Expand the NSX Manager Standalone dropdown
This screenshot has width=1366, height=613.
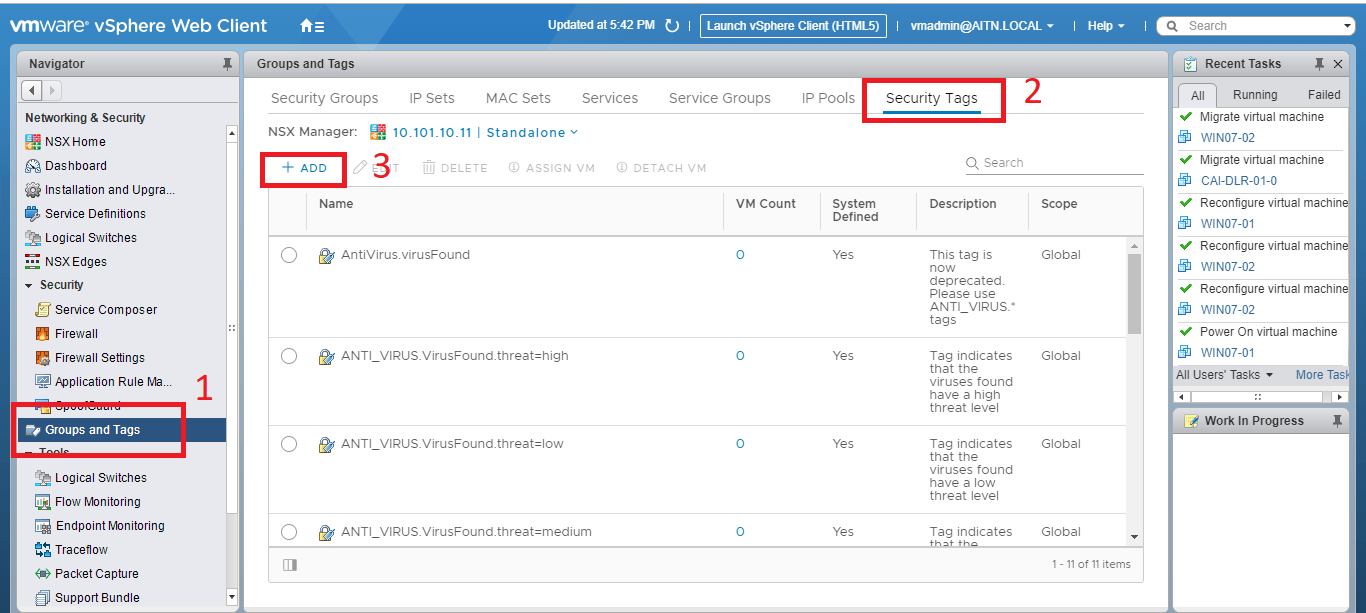(x=573, y=132)
